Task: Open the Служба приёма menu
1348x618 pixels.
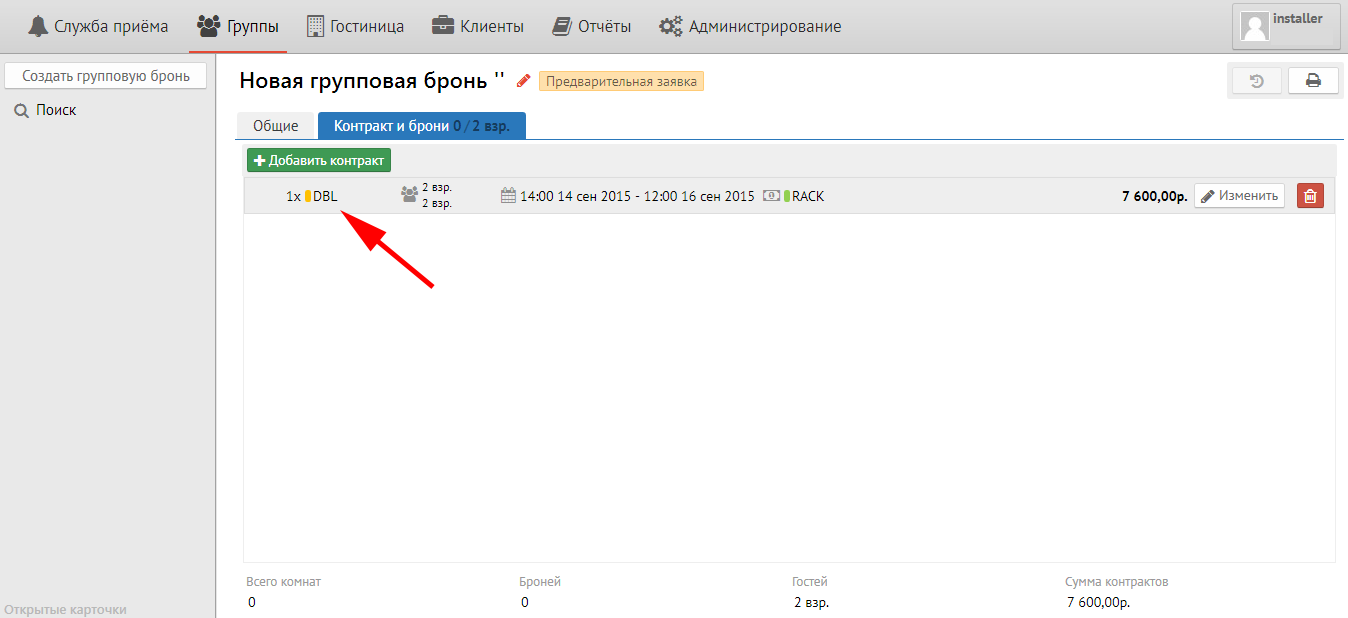Action: 98,26
